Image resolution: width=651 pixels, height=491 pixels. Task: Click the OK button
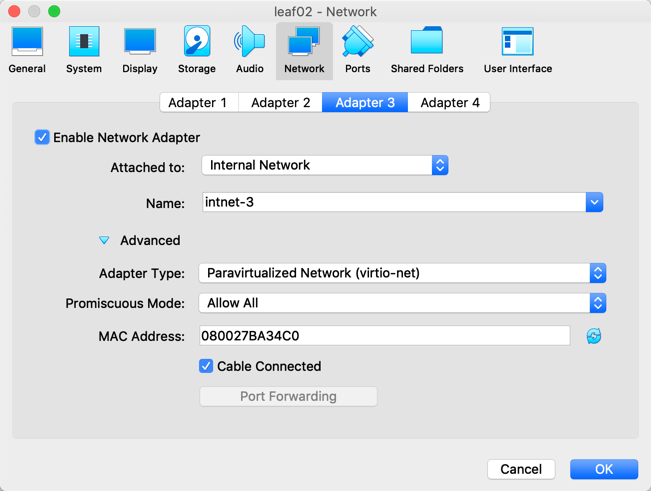[x=604, y=469]
